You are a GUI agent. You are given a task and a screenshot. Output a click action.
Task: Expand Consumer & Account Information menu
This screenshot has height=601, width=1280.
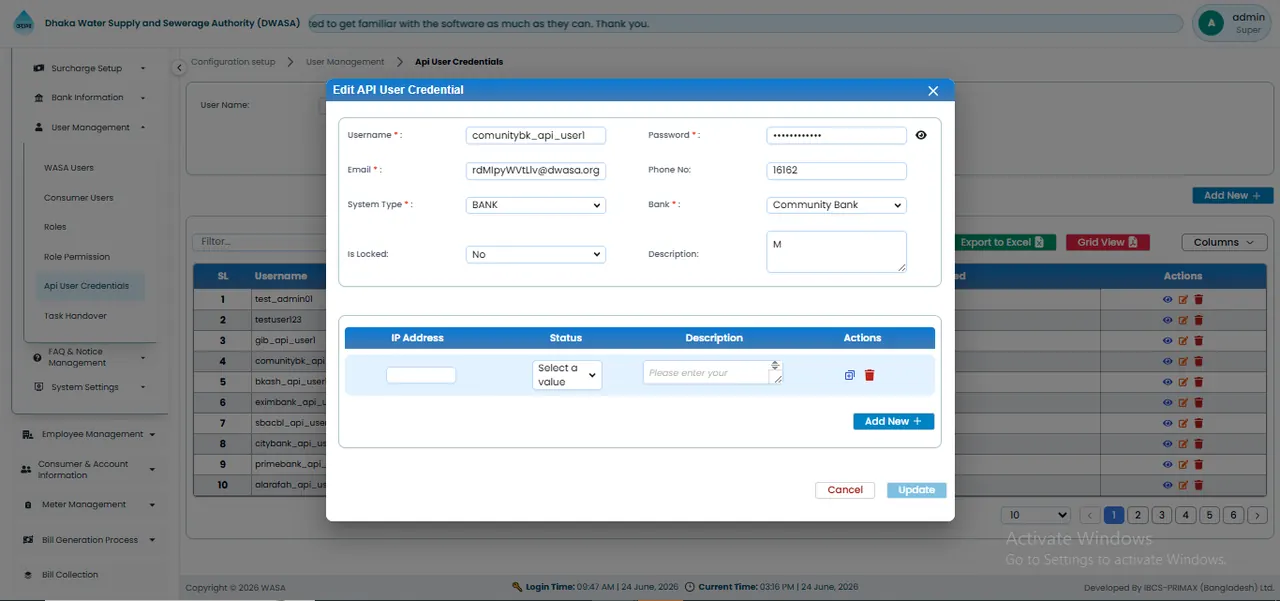click(x=88, y=469)
